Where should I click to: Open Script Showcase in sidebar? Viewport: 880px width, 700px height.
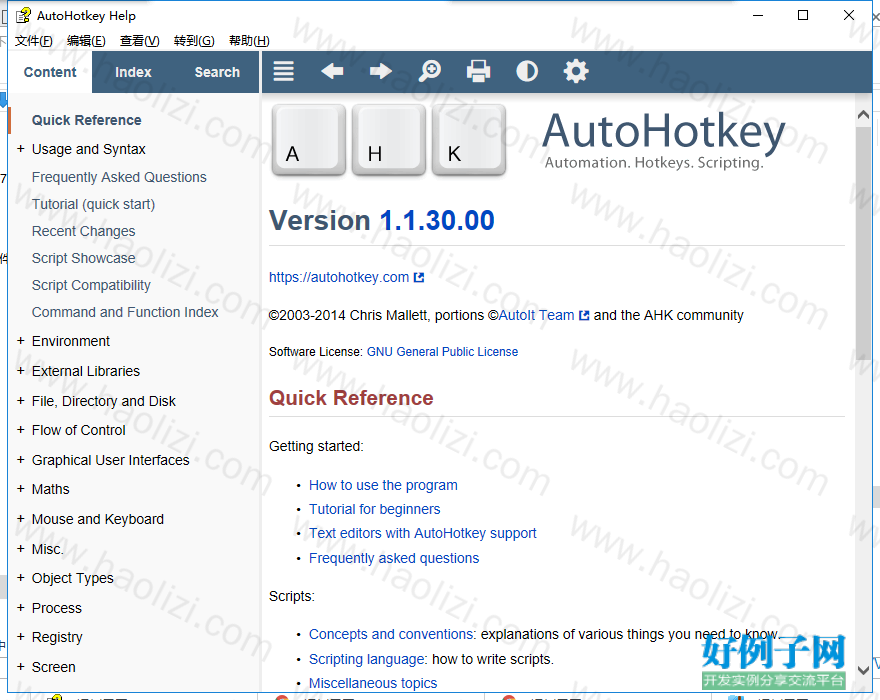pyautogui.click(x=84, y=258)
